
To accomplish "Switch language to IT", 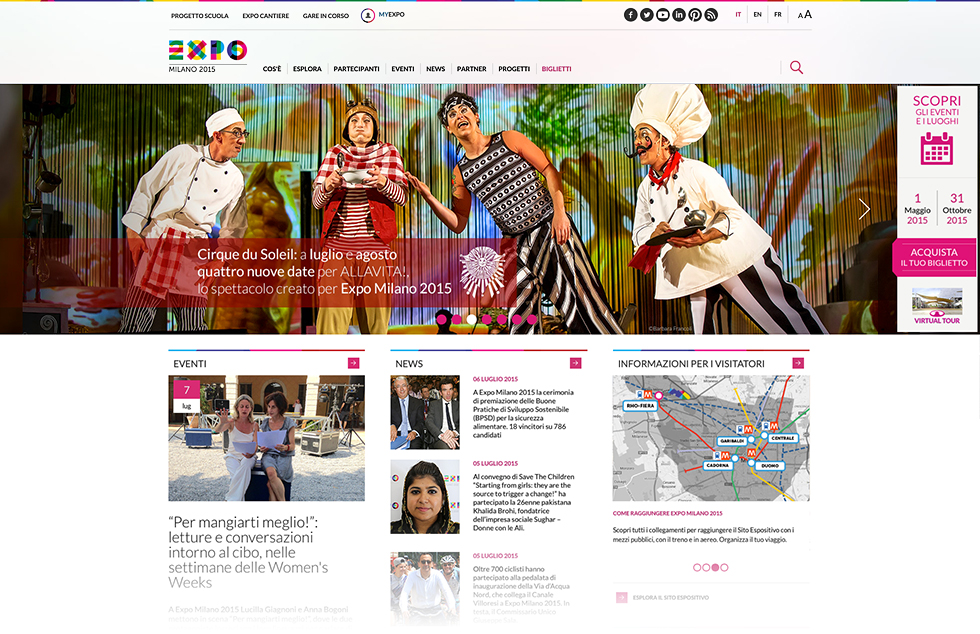I will pos(738,14).
